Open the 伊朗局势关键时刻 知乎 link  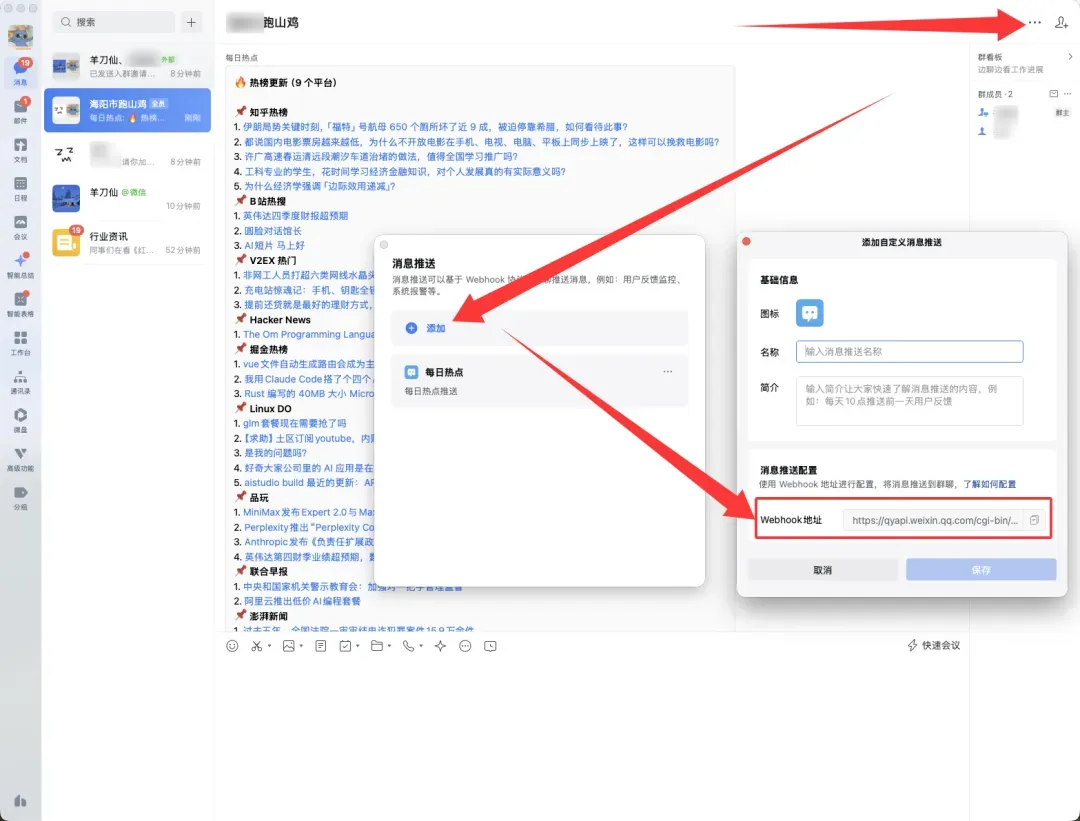(x=435, y=127)
